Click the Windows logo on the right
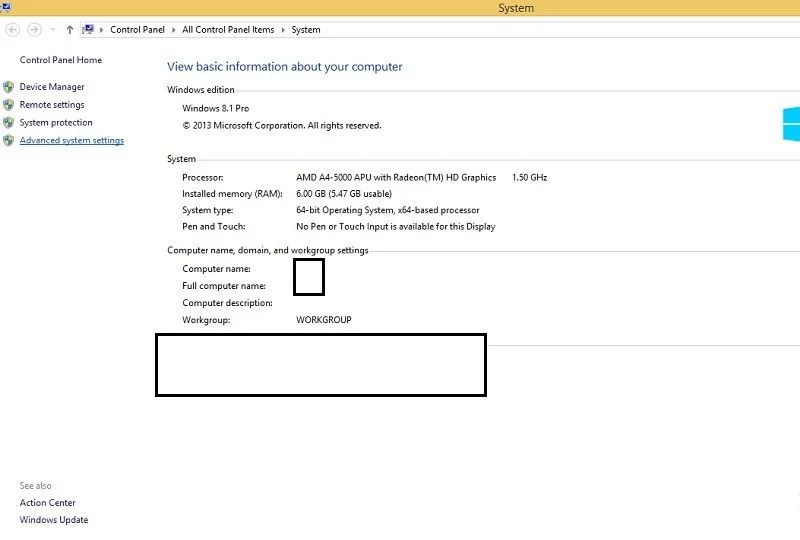800x540 pixels. pyautogui.click(x=791, y=124)
